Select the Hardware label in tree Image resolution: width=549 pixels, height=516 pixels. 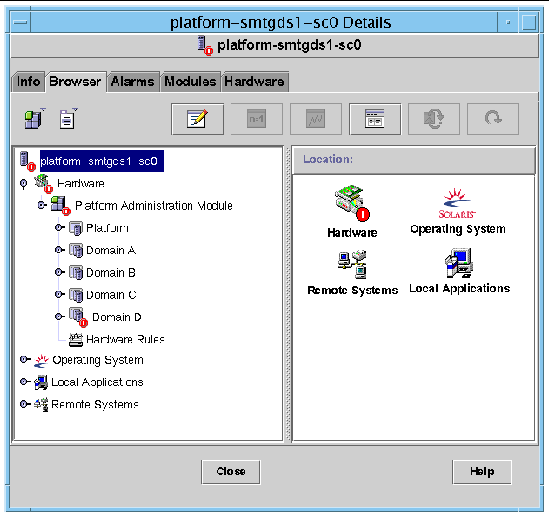coord(81,183)
